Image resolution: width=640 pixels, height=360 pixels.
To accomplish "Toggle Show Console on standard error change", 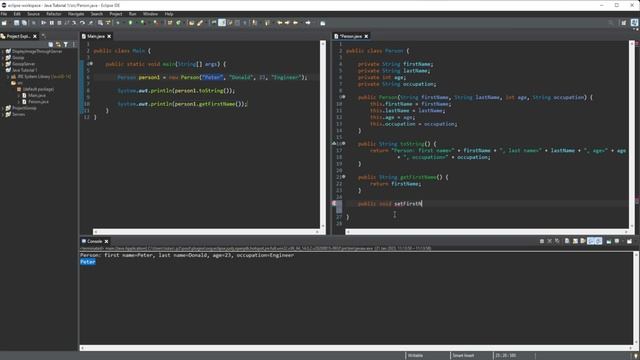I will pos(598,241).
